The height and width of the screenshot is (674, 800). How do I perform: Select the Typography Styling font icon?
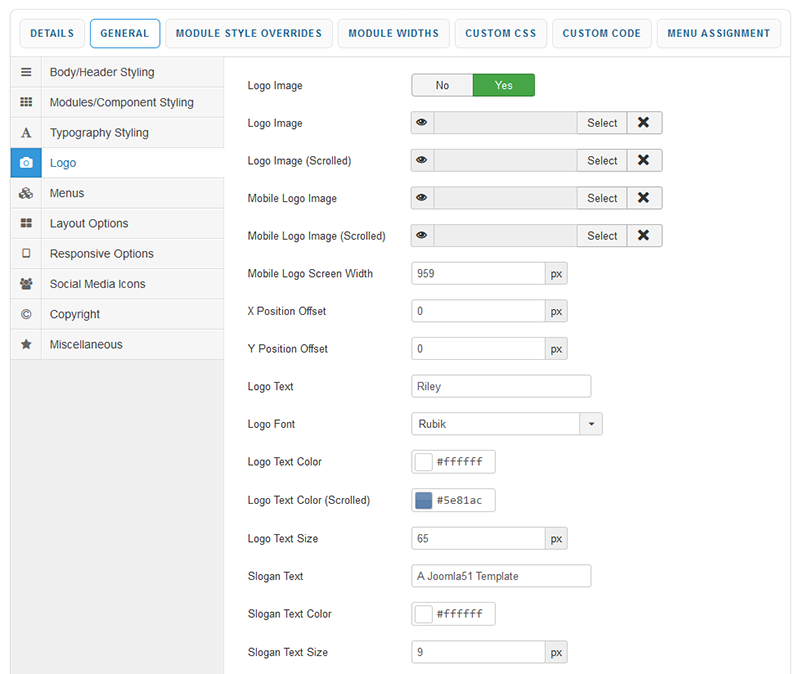(26, 133)
